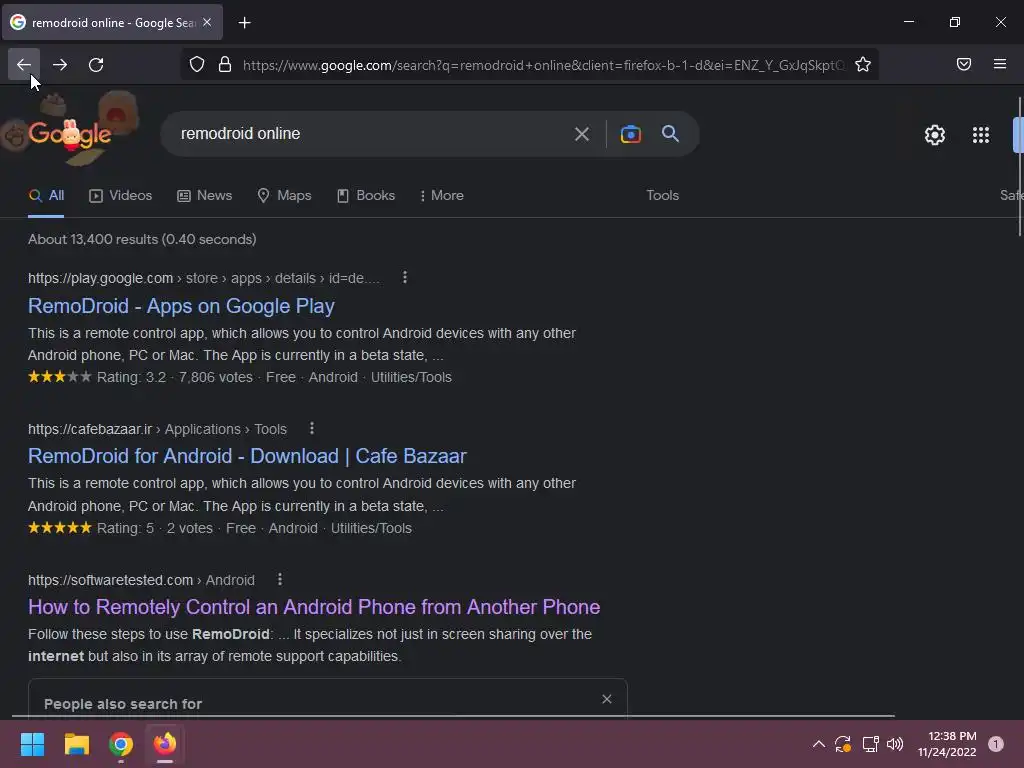Click the play.google.com breadcrumb URL
The image size is (1024, 768).
tap(204, 278)
